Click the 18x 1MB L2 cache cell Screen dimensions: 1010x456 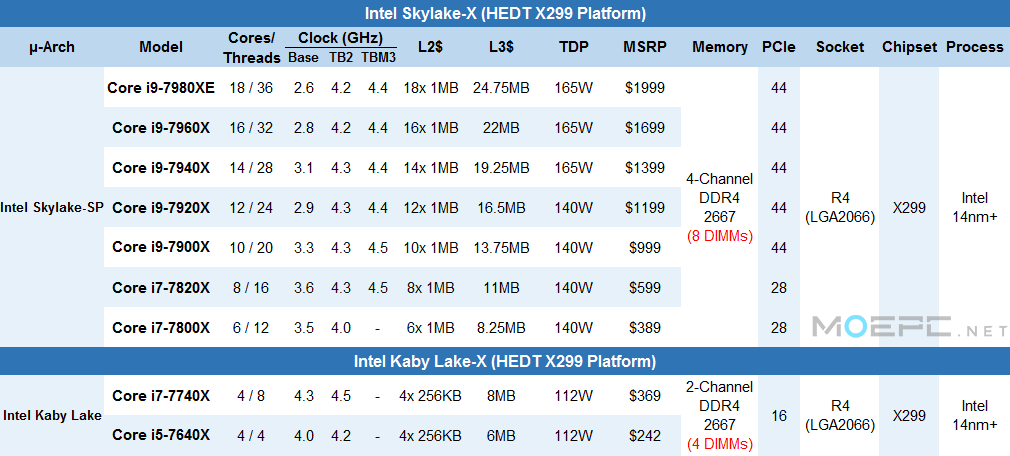(431, 88)
